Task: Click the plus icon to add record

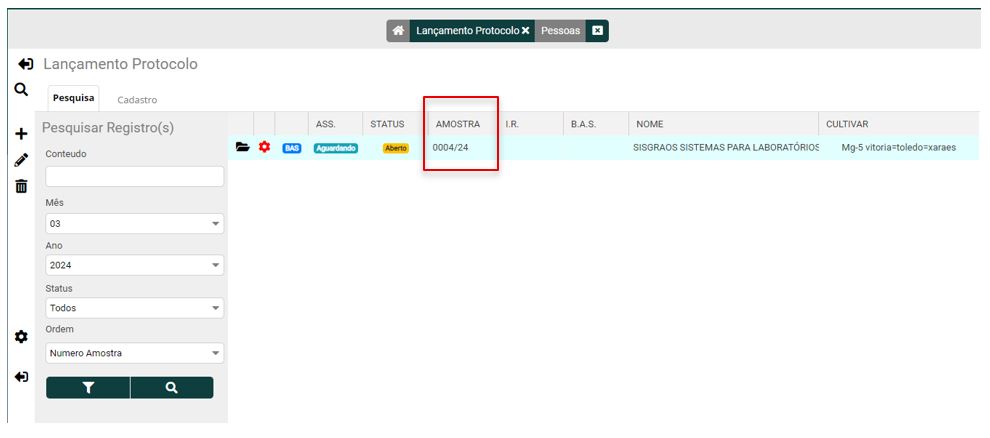Action: (x=21, y=134)
